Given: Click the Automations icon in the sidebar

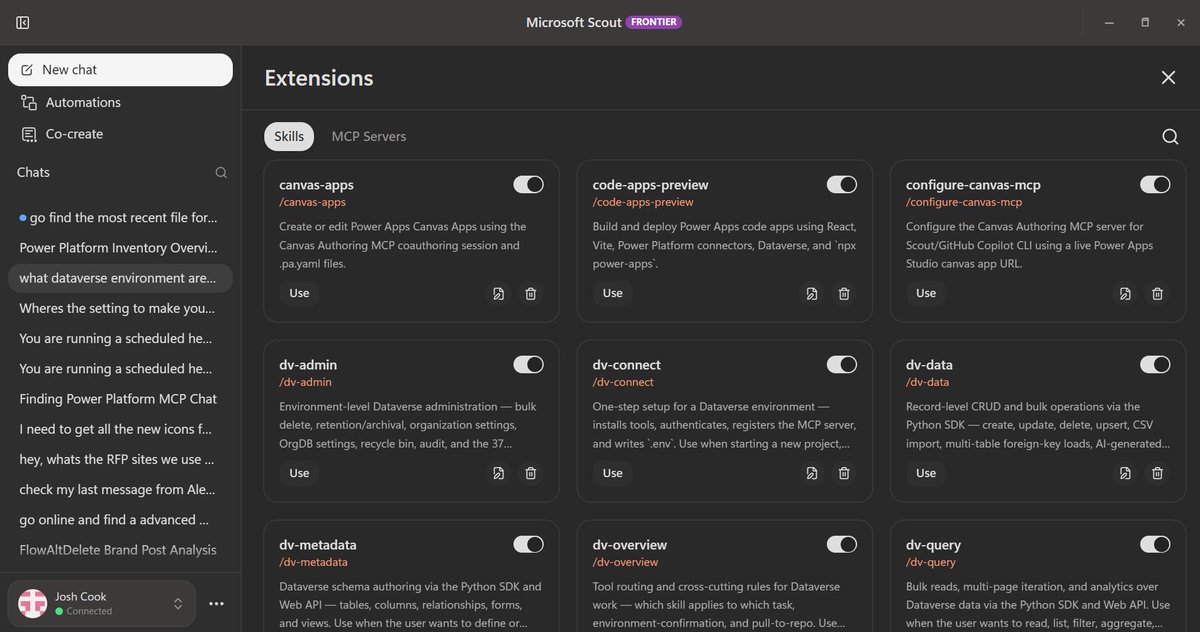Looking at the screenshot, I should [29, 102].
